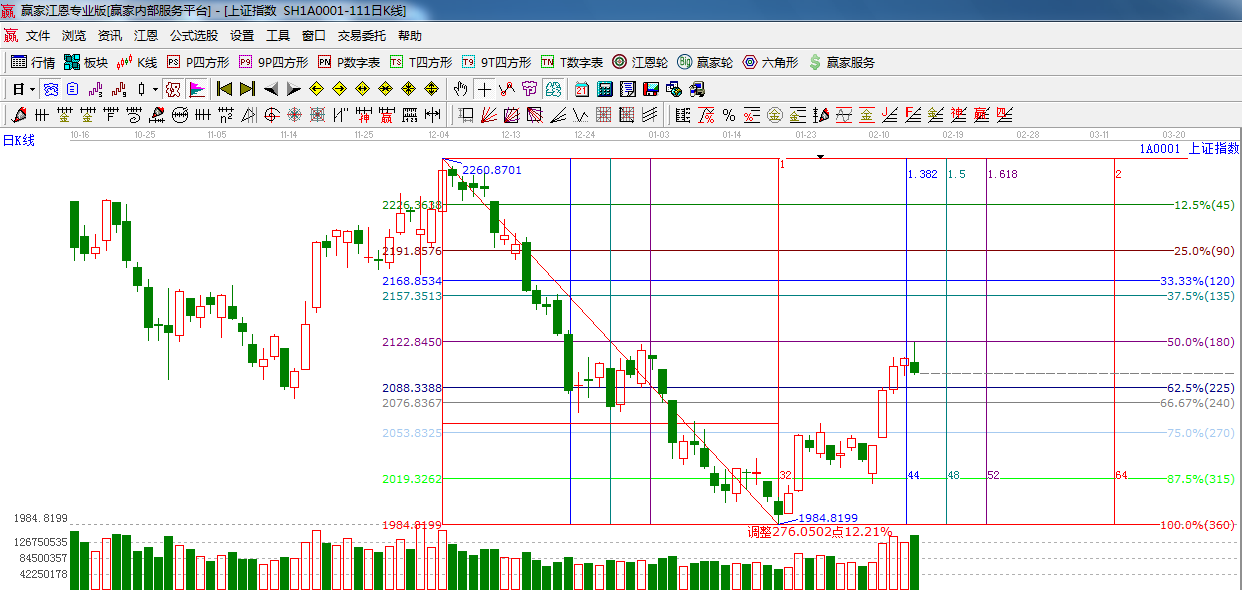Viewport: 1242px width, 590px height.
Task: Open the 交易委托 menu
Action: pyautogui.click(x=361, y=35)
